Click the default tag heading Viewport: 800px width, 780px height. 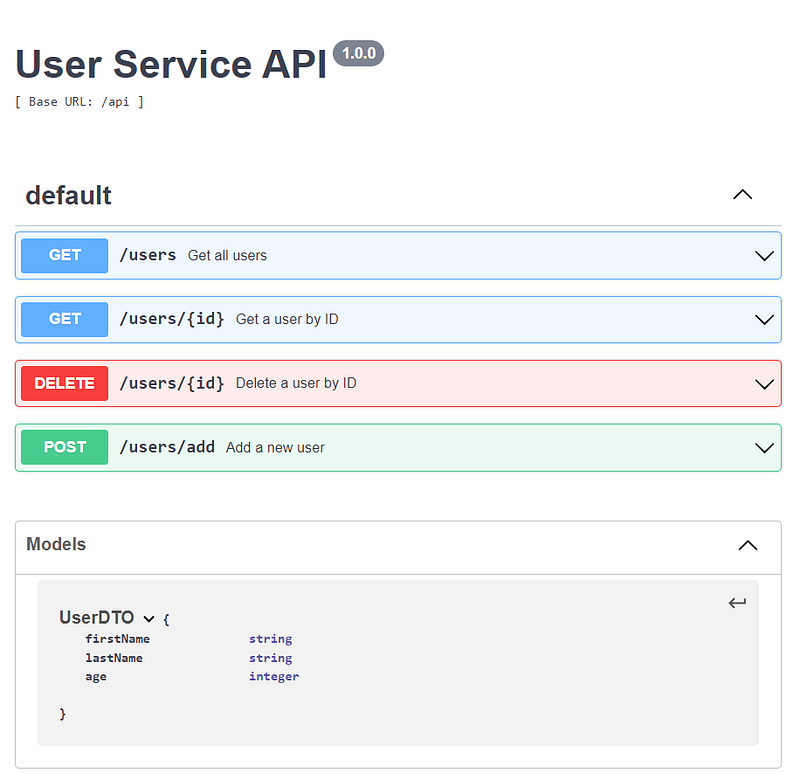pyautogui.click(x=68, y=195)
